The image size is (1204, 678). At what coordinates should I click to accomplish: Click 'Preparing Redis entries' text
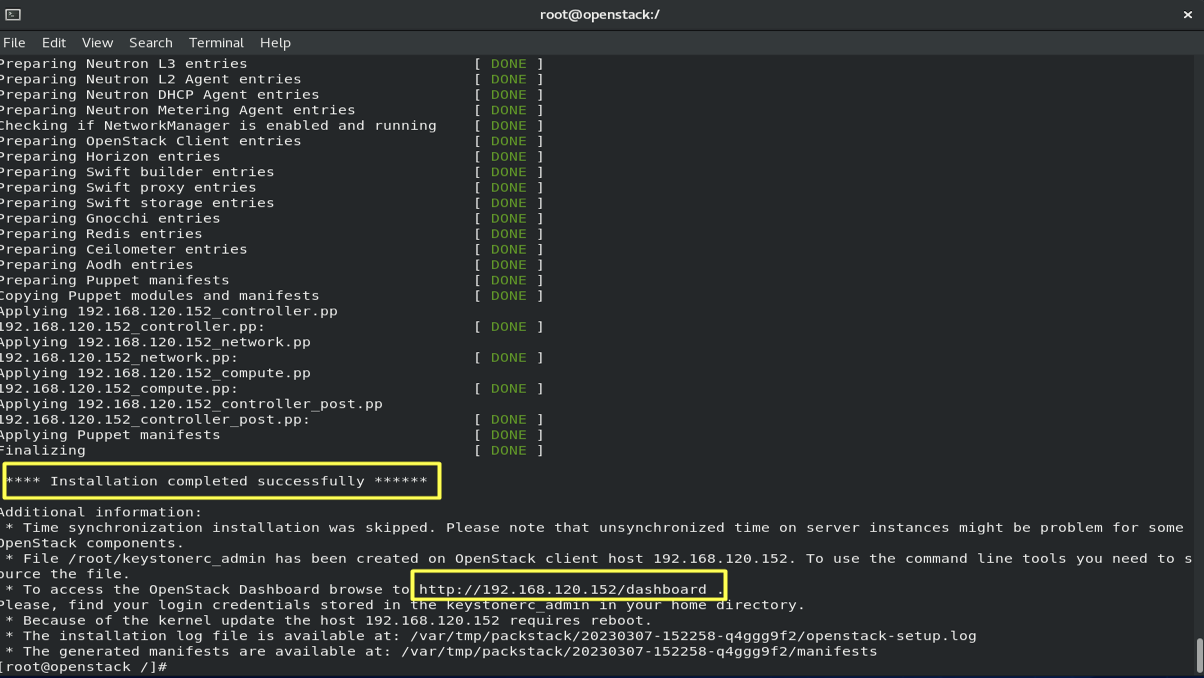click(101, 234)
